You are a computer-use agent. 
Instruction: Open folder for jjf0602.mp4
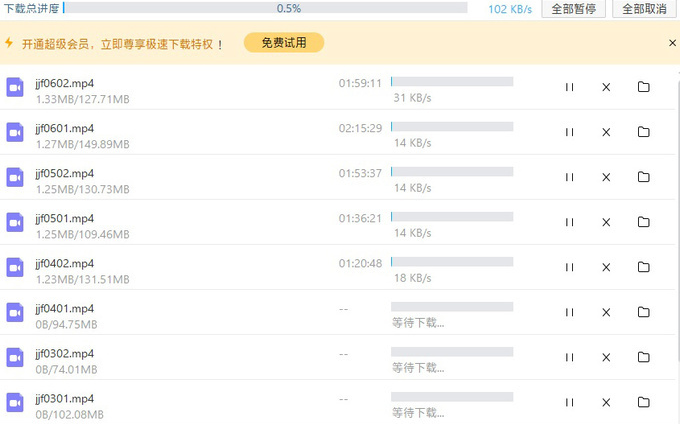click(644, 87)
